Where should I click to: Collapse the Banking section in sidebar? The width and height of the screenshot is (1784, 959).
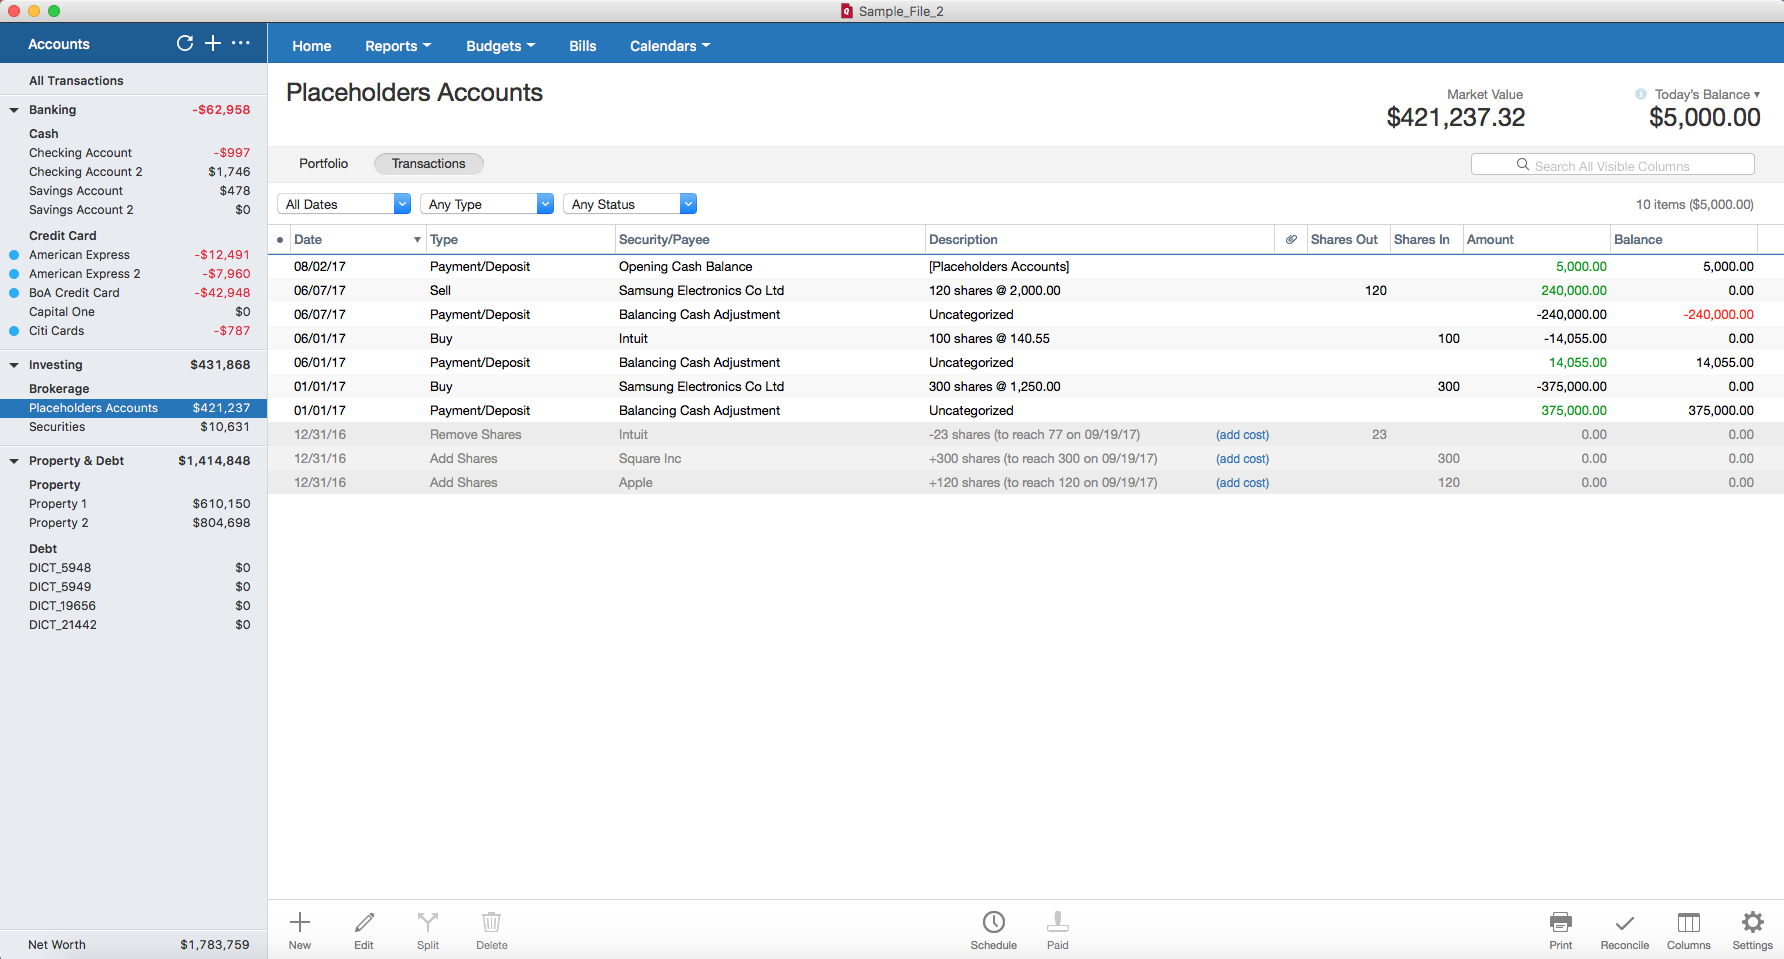[14, 110]
